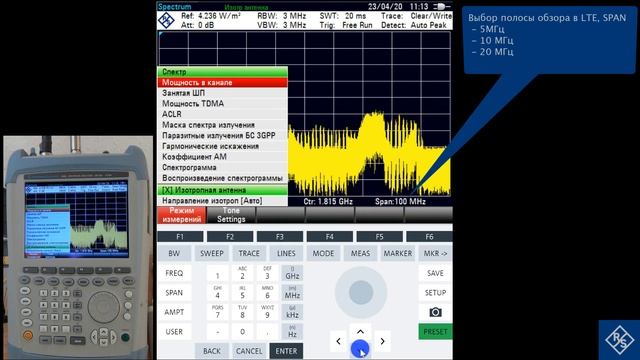Click the USER key
Screen dimensions: 640x360
[x=174, y=332]
